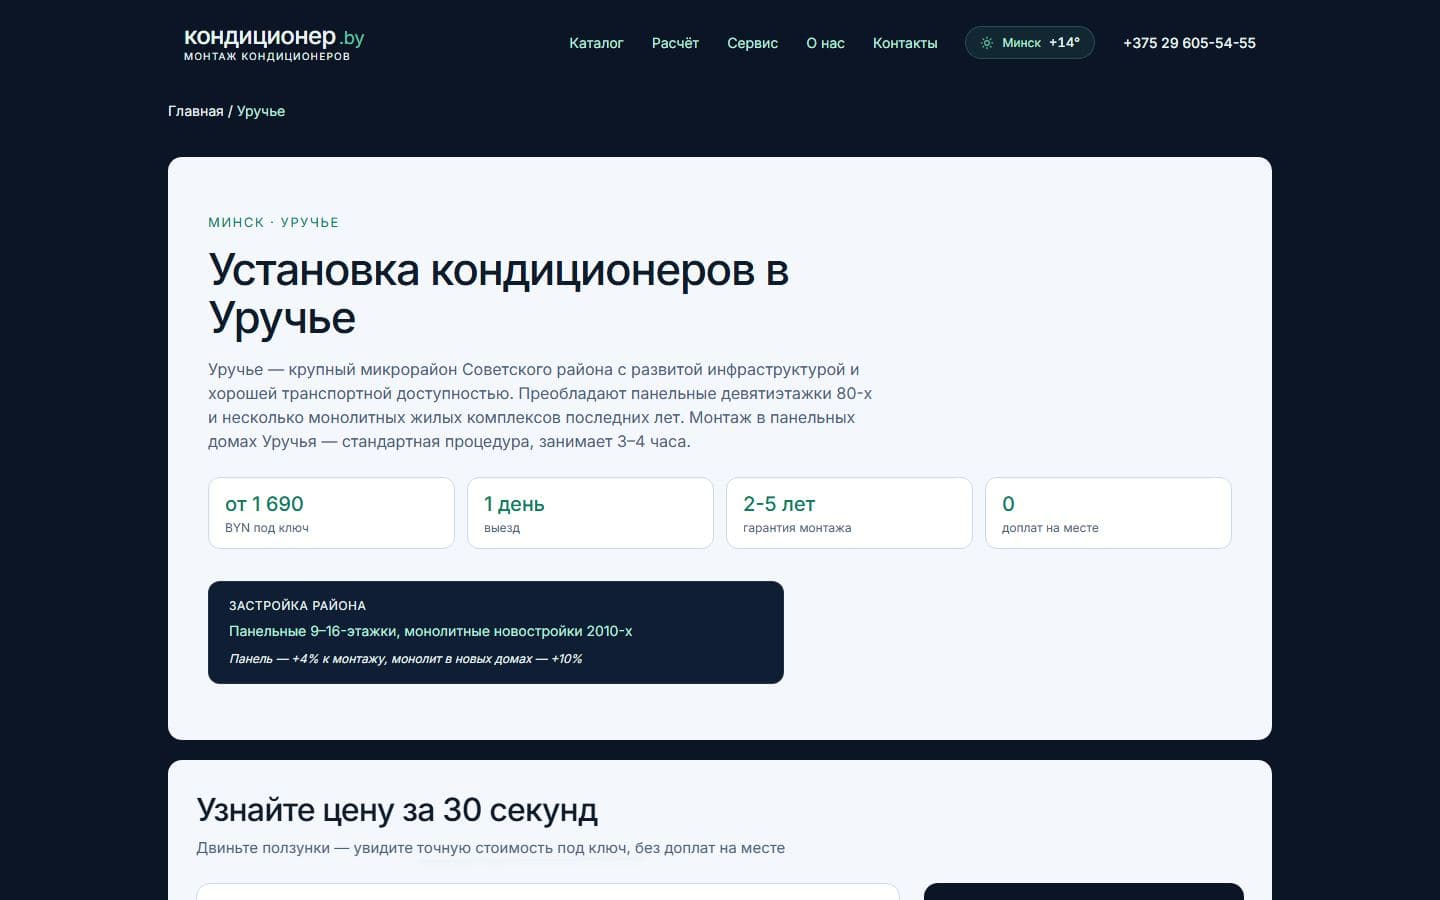Click the 'Двиньте ползунки' subtitle text
1440x900 pixels.
pyautogui.click(x=490, y=848)
